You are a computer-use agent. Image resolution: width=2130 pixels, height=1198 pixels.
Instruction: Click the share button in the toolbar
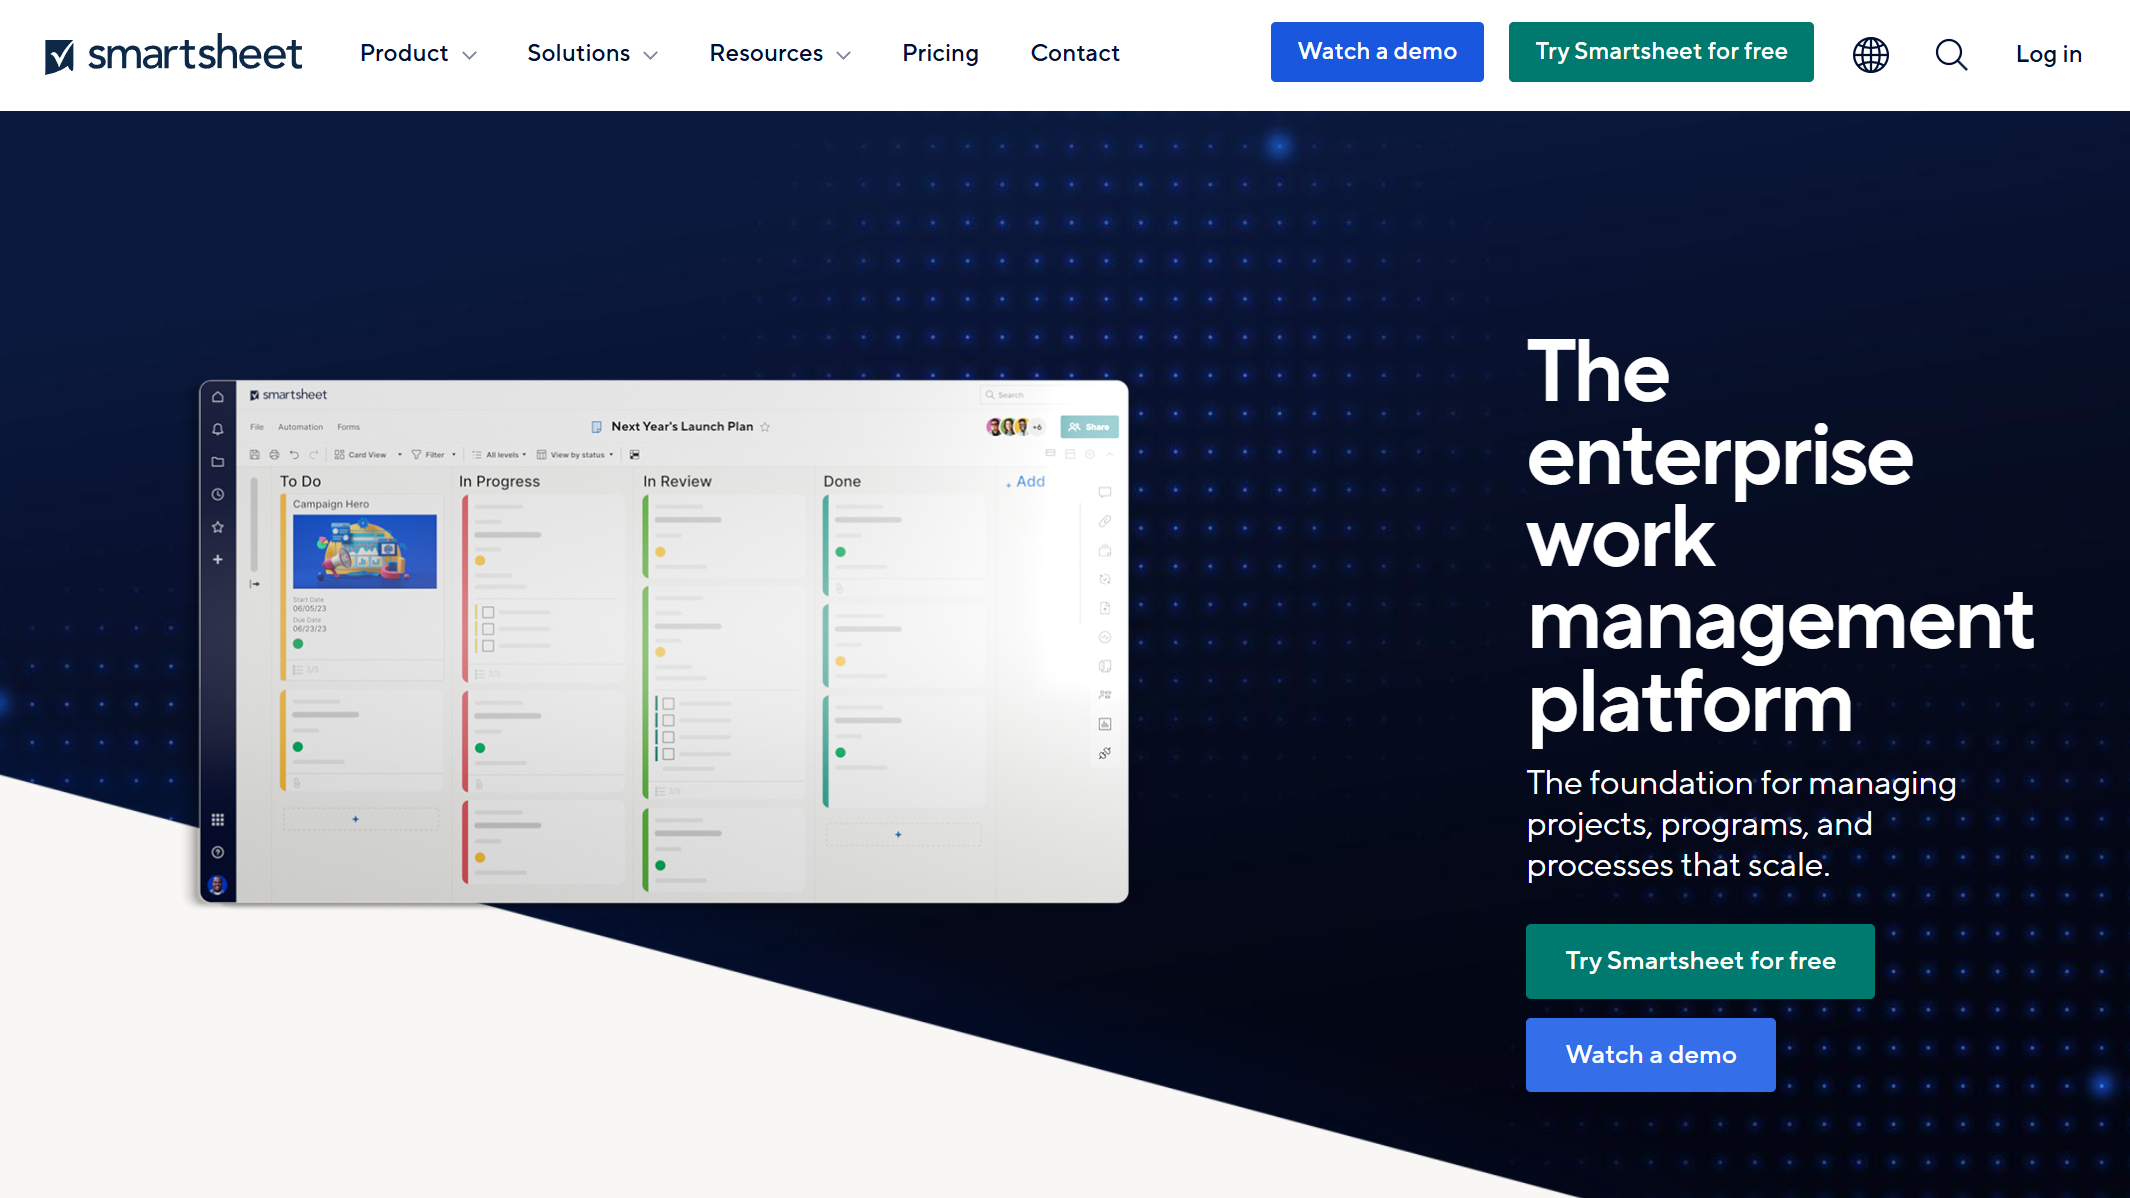point(1090,426)
